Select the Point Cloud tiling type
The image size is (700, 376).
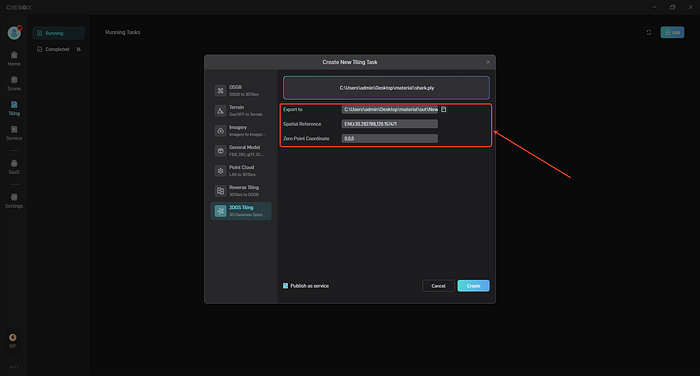point(241,171)
